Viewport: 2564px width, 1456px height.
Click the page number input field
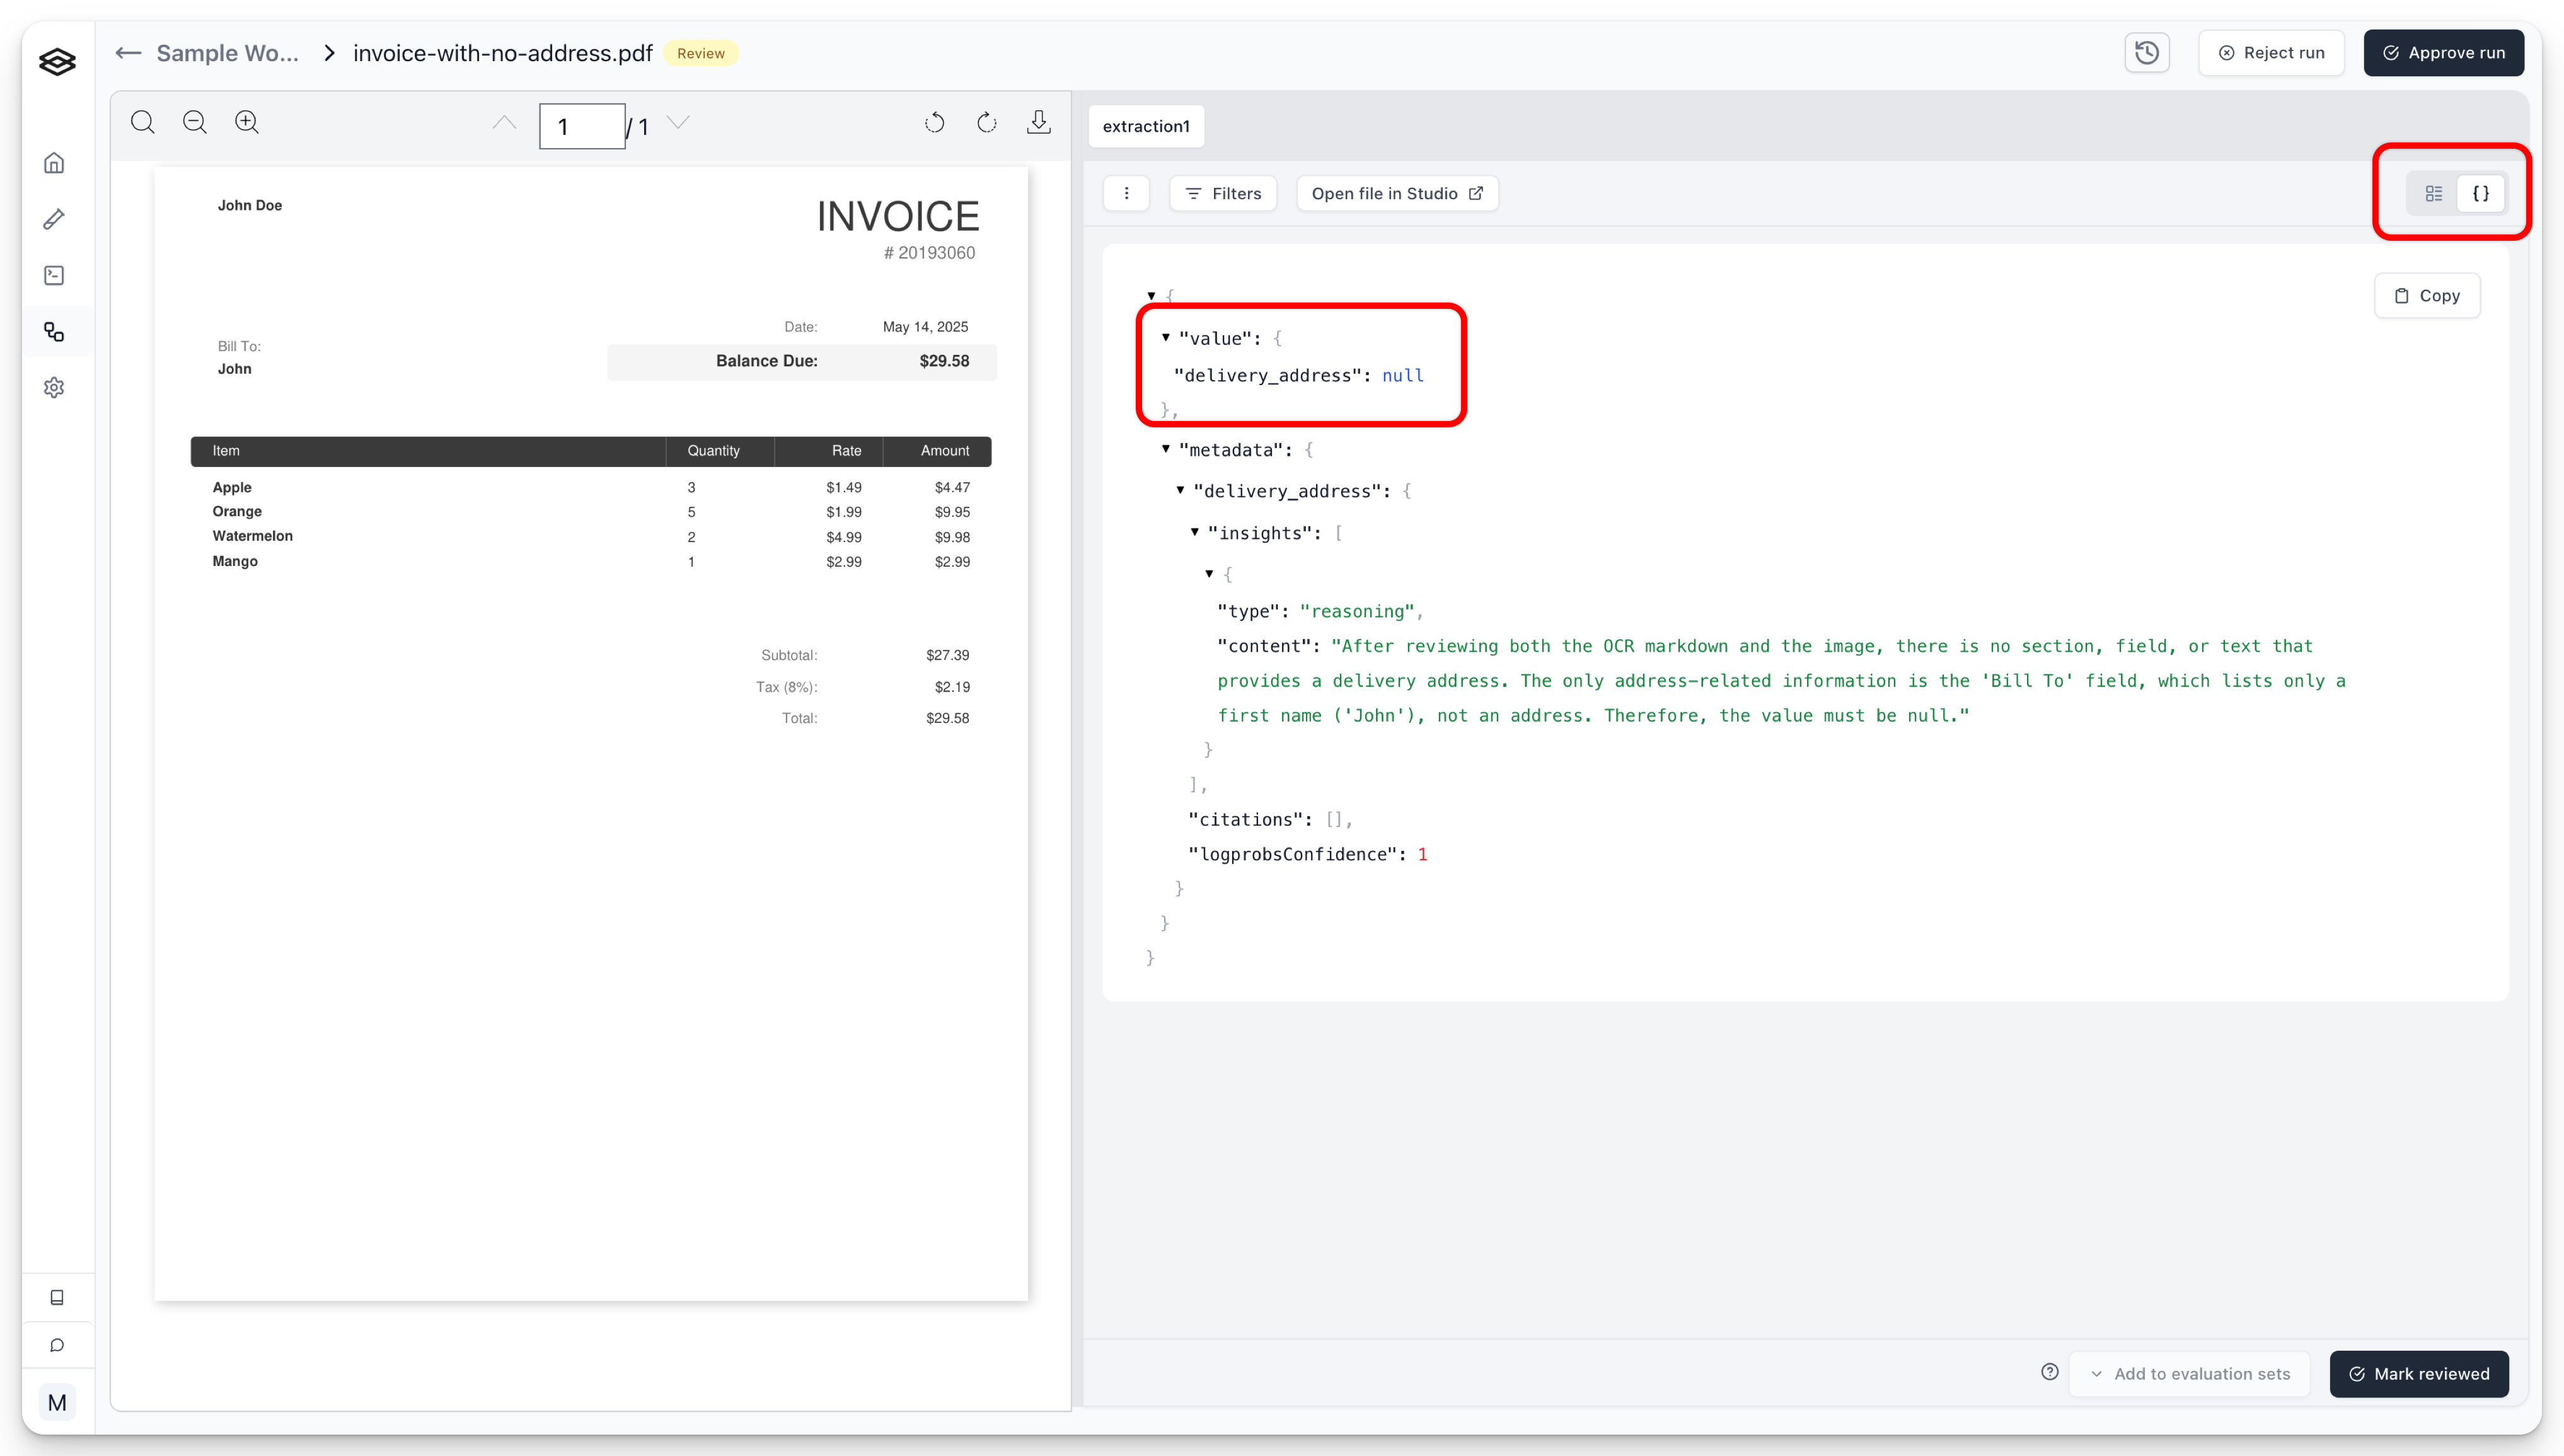coord(582,126)
